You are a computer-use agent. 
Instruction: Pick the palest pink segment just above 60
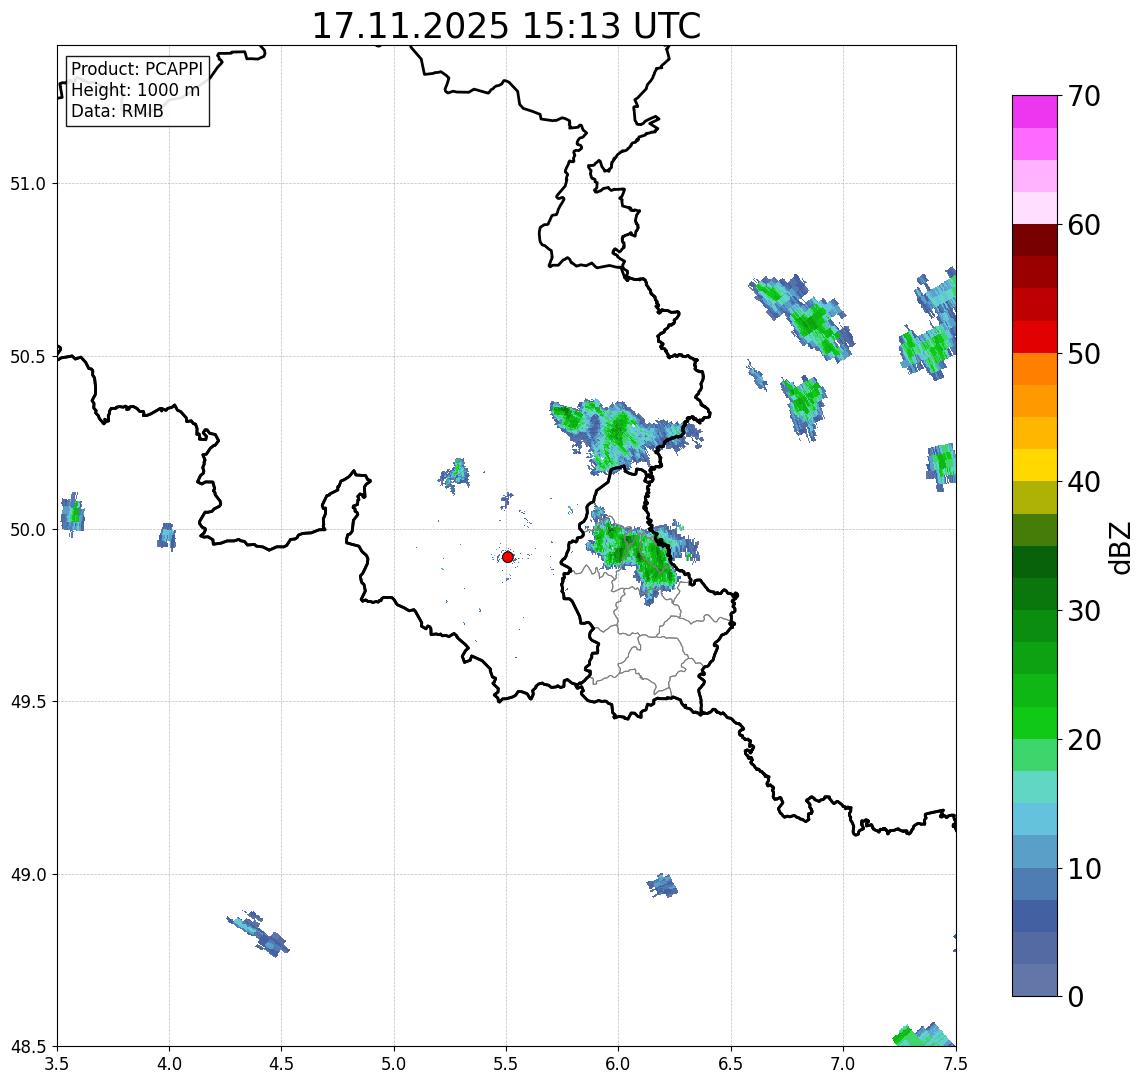pos(1035,208)
